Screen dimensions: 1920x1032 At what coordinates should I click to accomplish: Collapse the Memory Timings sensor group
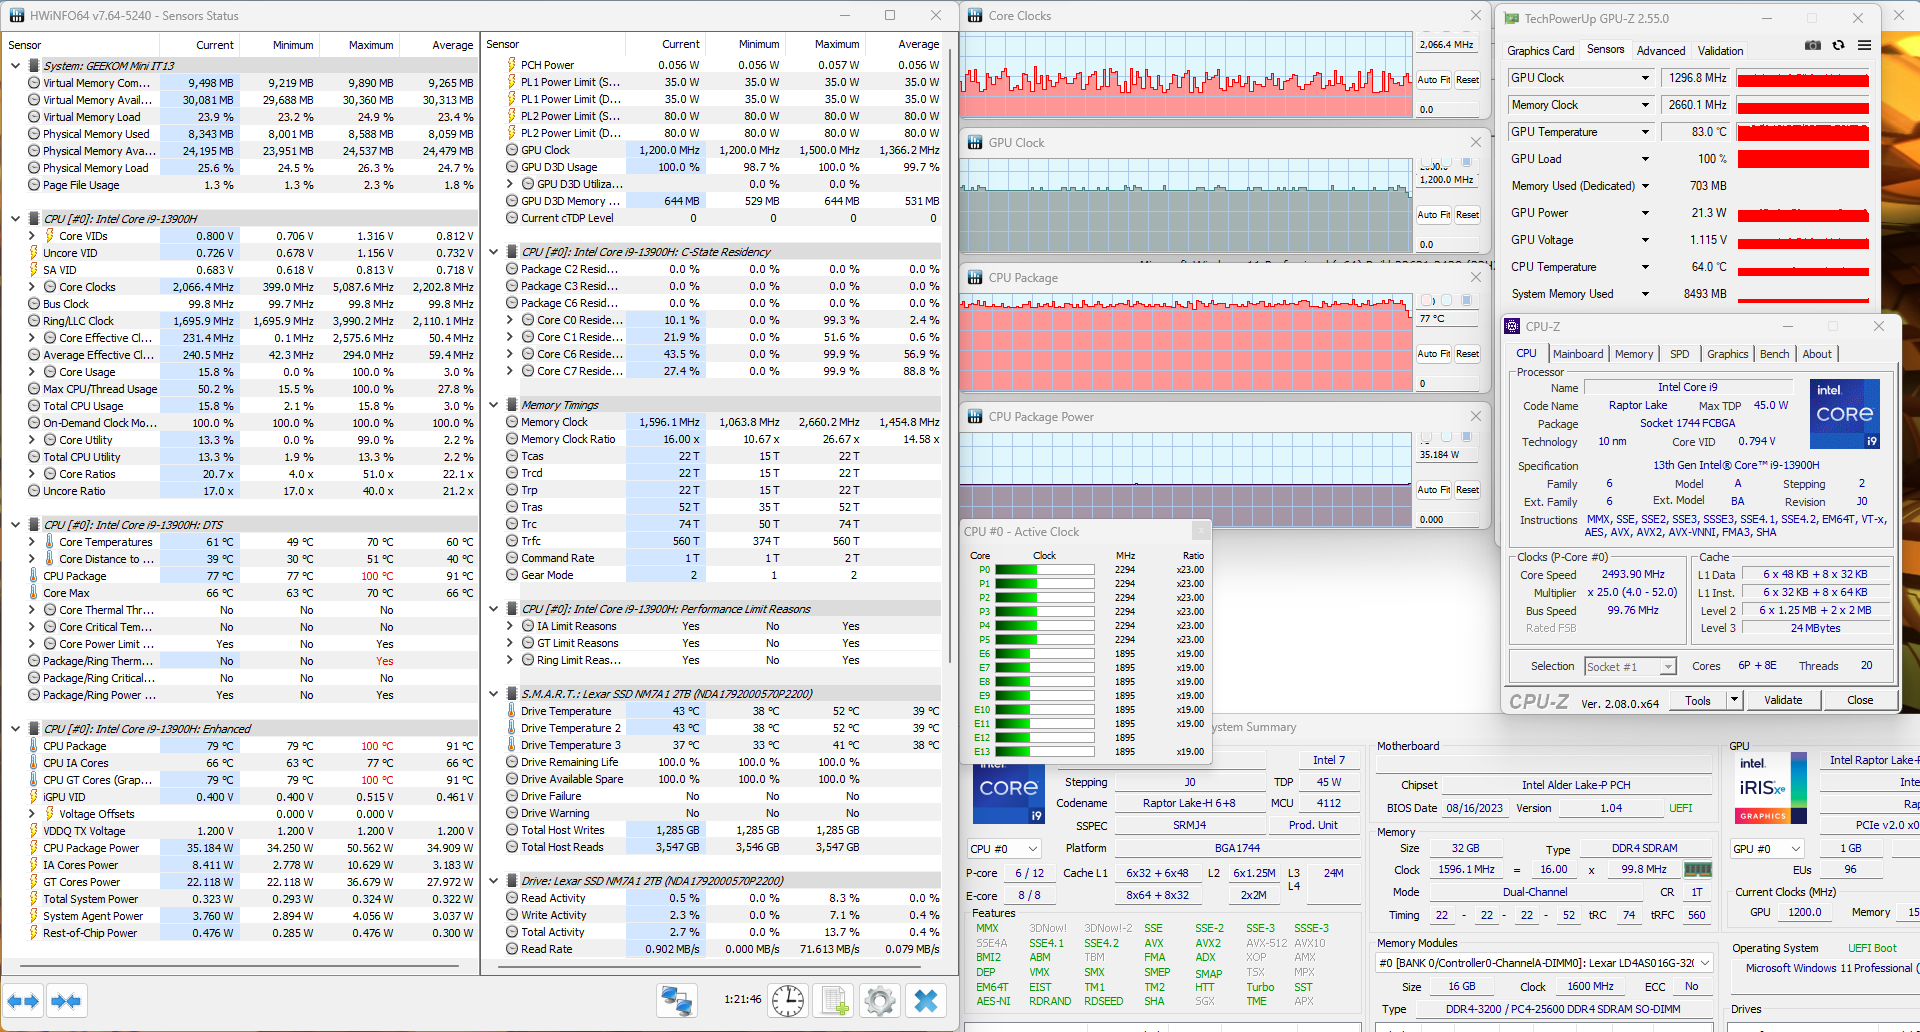[x=494, y=405]
